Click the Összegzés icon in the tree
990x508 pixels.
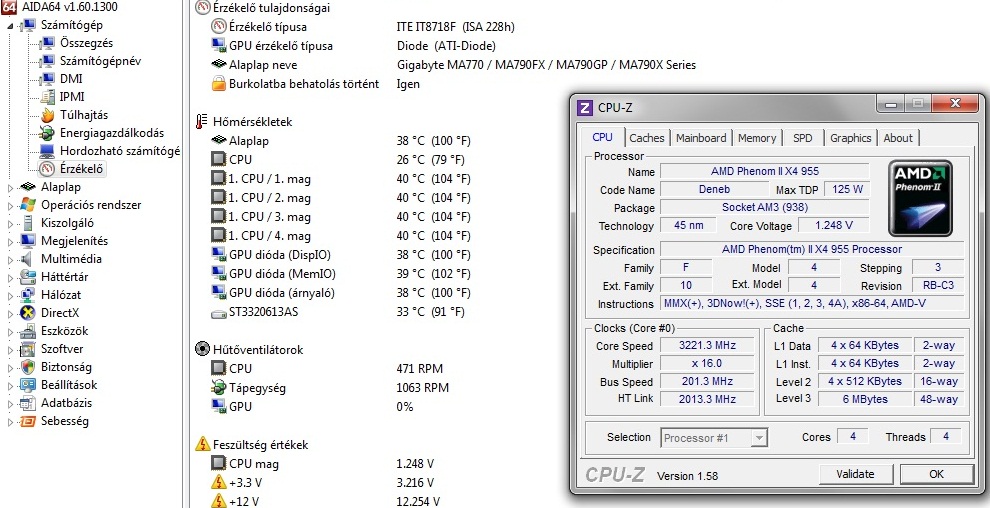(47, 44)
